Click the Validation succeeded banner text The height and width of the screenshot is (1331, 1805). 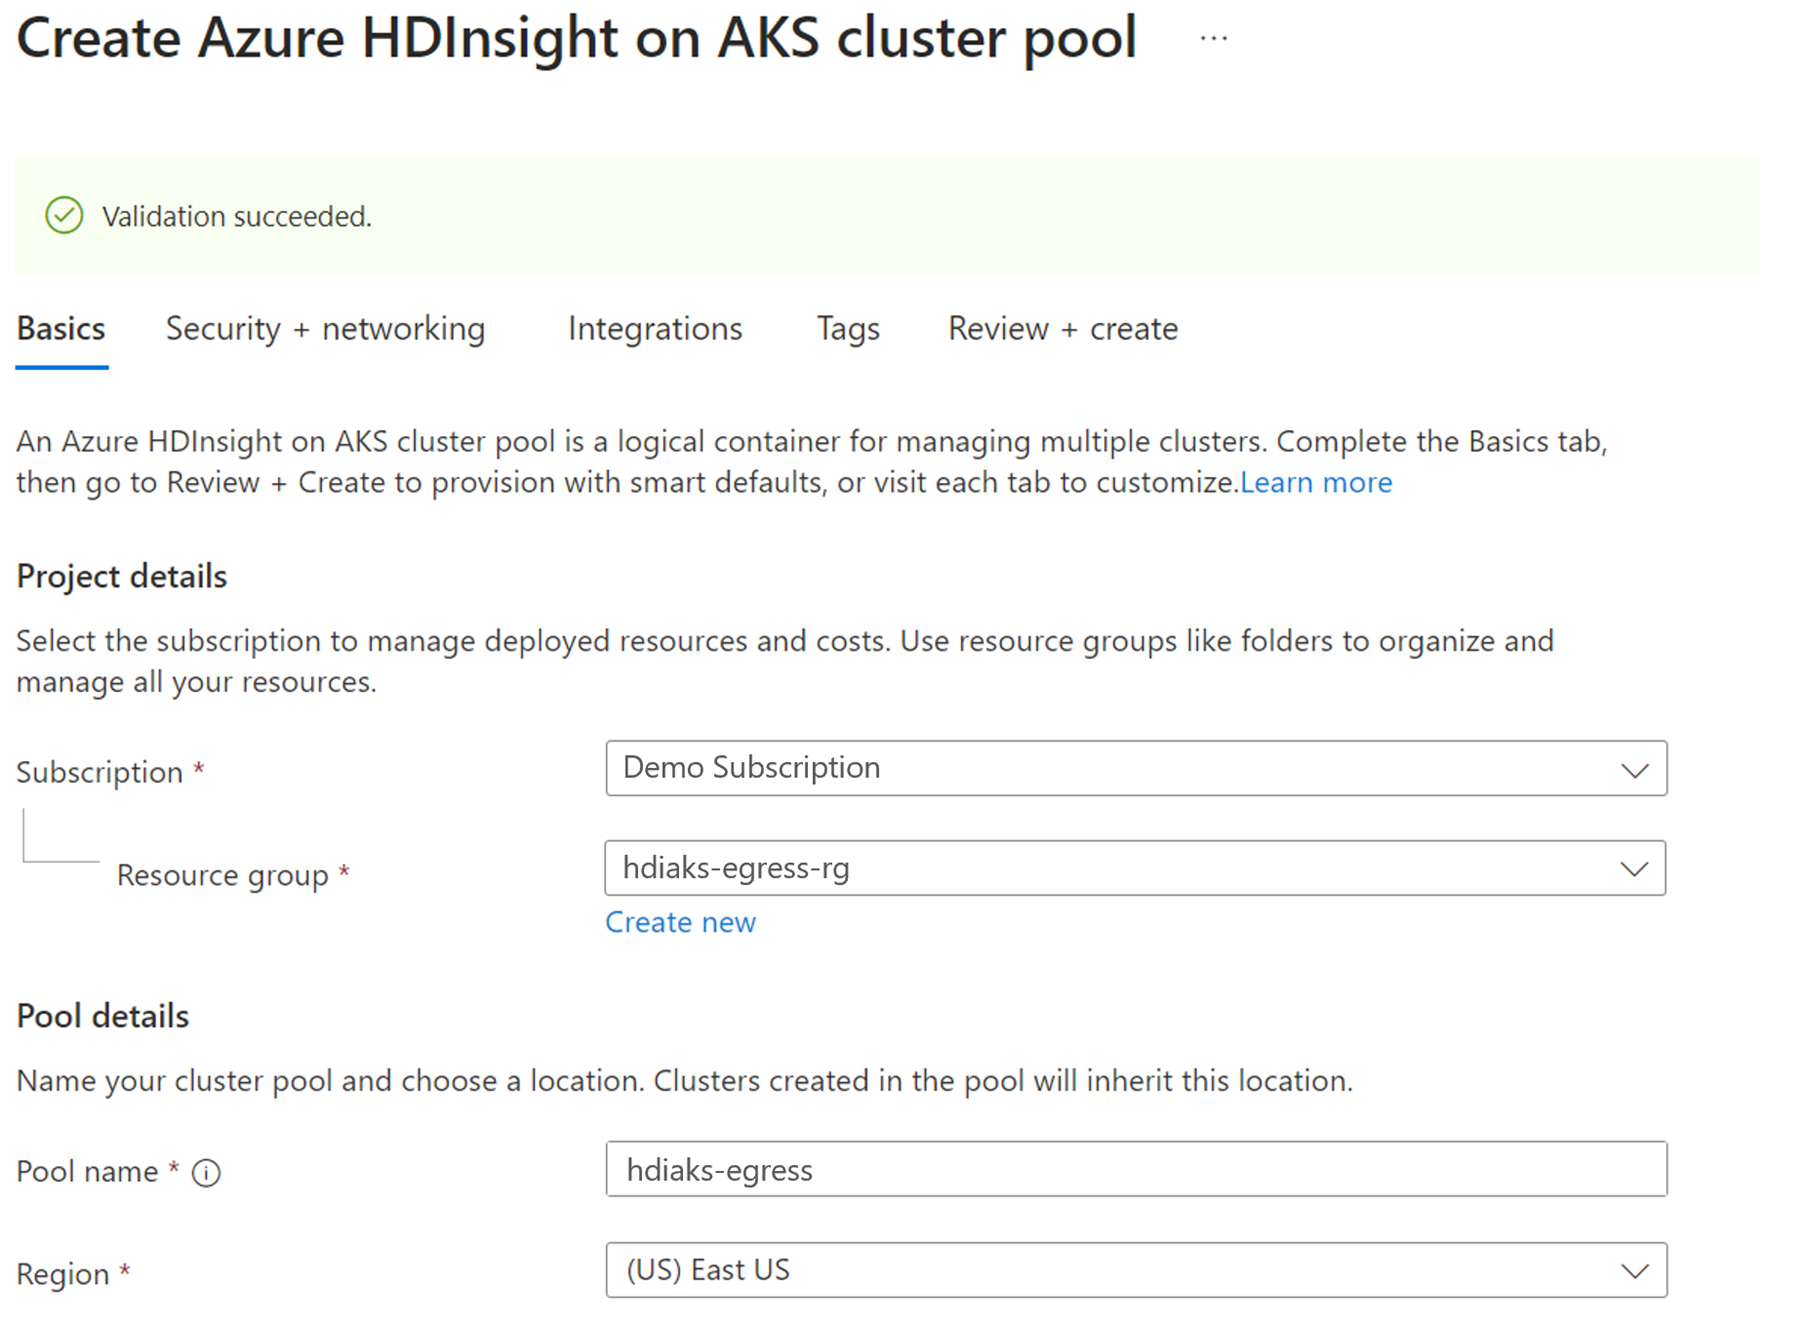(237, 216)
